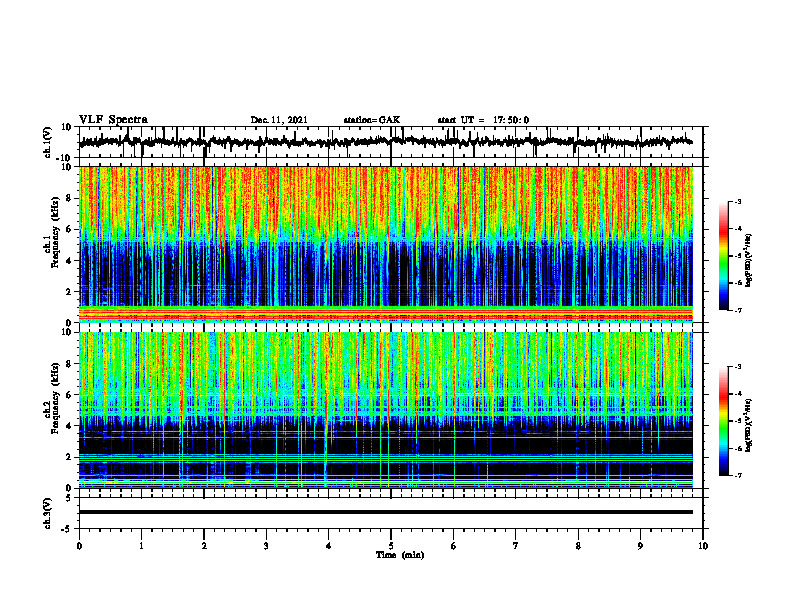
Task: Click the "VLF Spectra" plot title
Action: [113, 120]
